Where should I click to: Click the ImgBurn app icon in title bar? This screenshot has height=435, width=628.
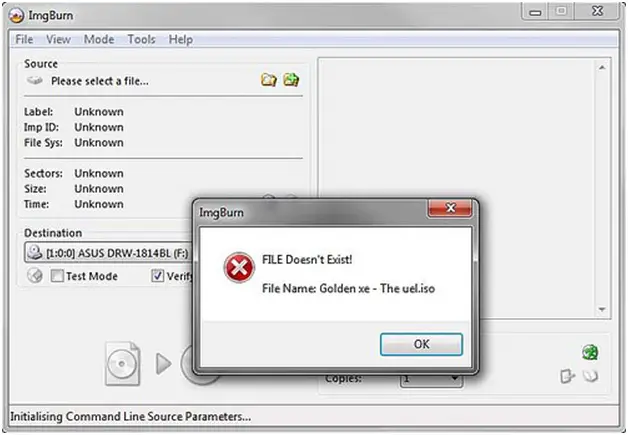pyautogui.click(x=16, y=15)
